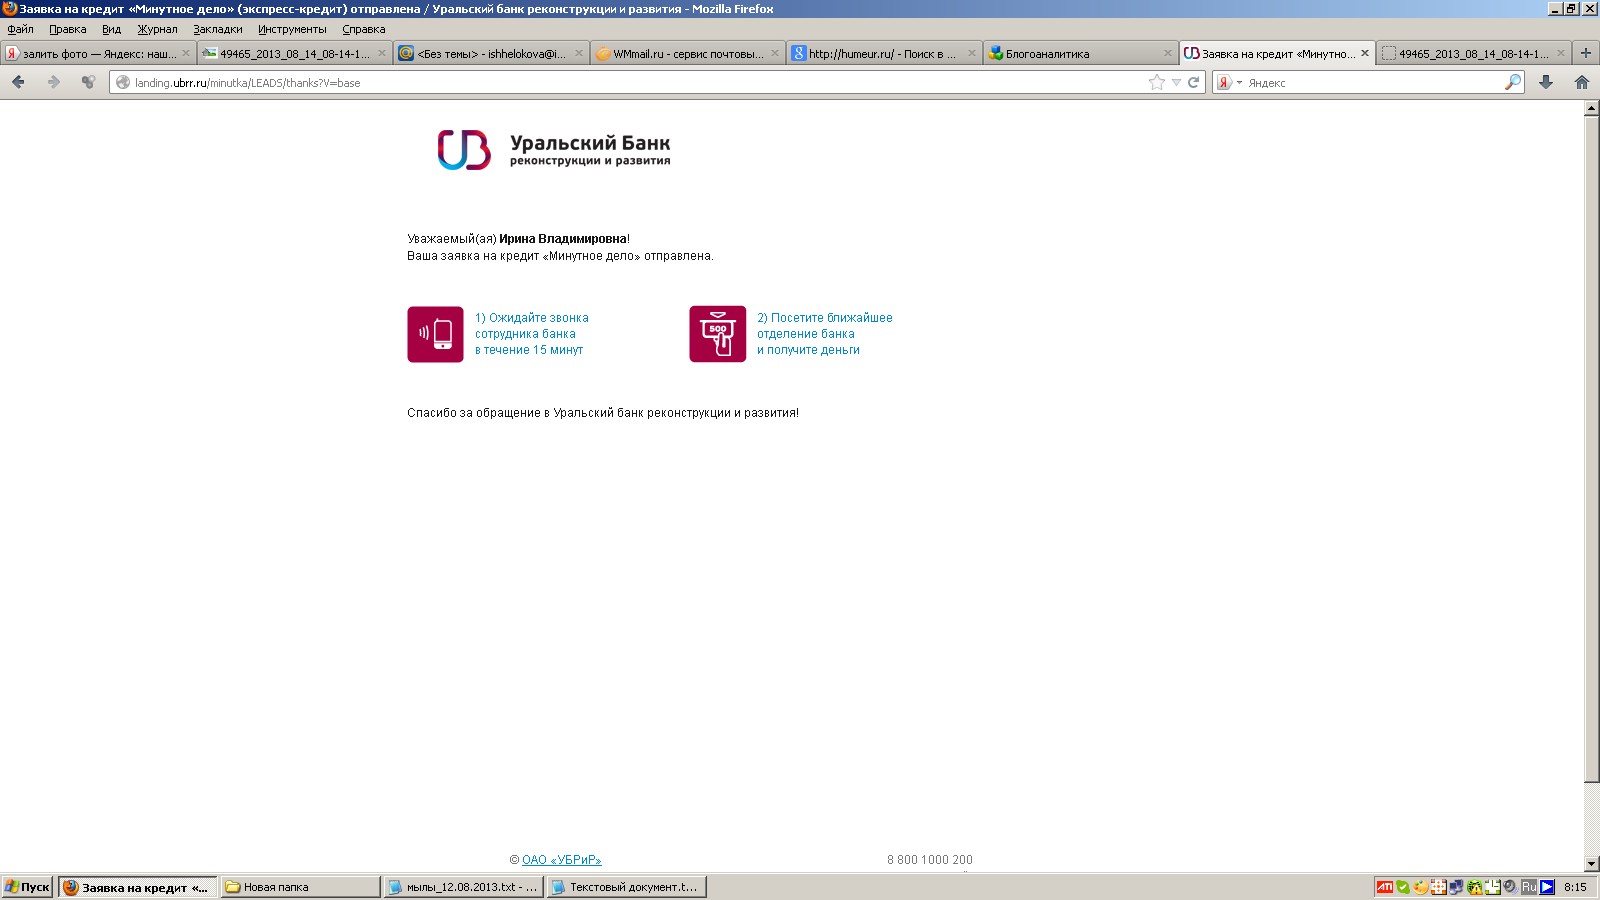The image size is (1600, 900).
Task: Click the Ожидайте звонка сотрудника банка link
Action: [x=531, y=334]
